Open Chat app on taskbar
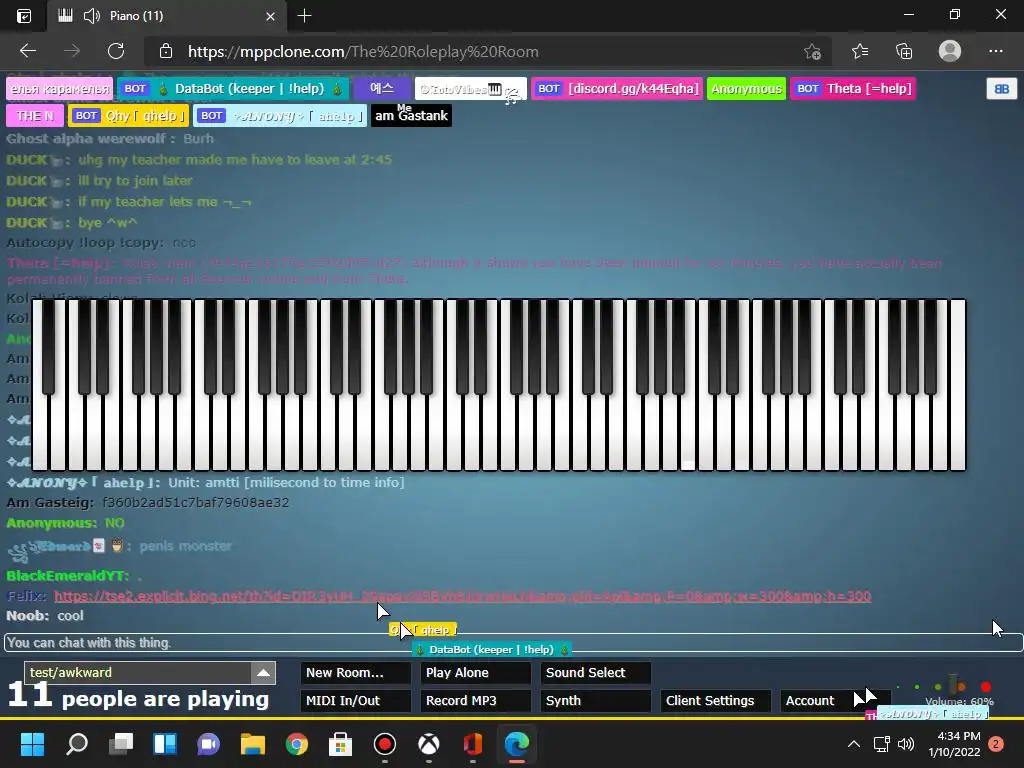1024x768 pixels. 208,744
